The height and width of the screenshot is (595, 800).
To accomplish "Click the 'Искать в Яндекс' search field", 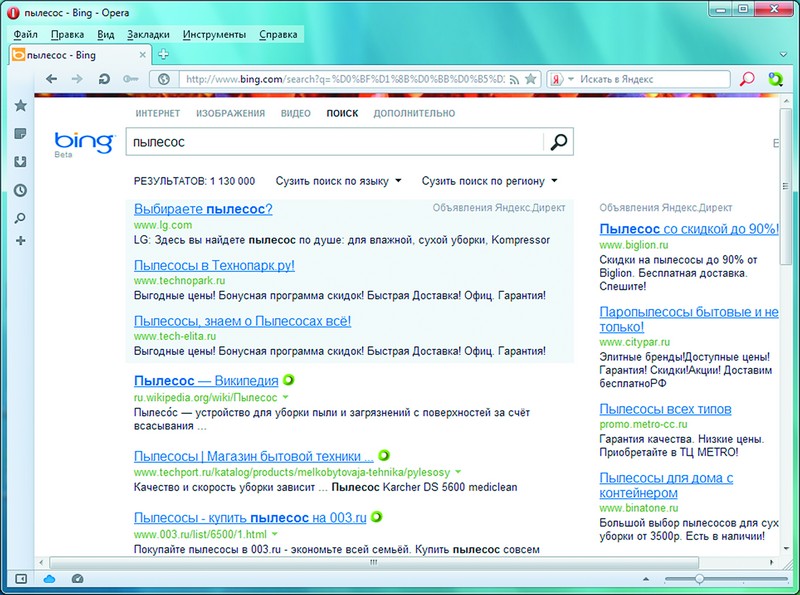I will tap(654, 79).
